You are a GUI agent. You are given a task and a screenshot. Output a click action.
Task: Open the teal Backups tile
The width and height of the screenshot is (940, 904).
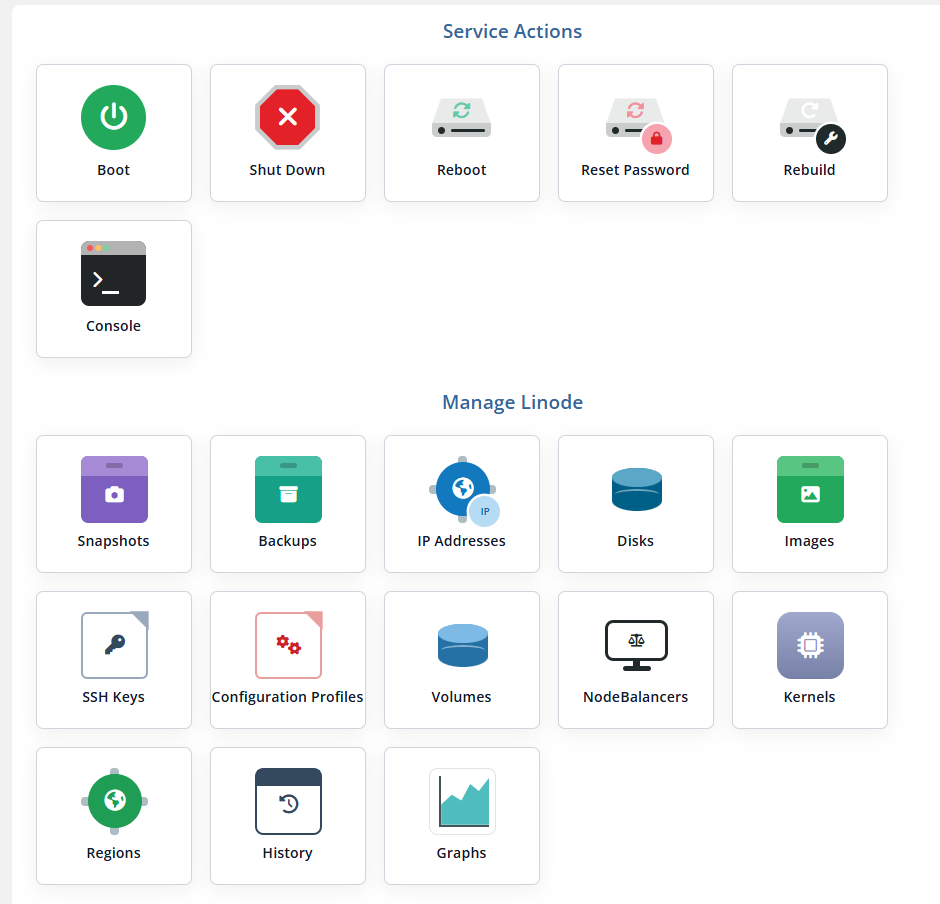[x=288, y=504]
